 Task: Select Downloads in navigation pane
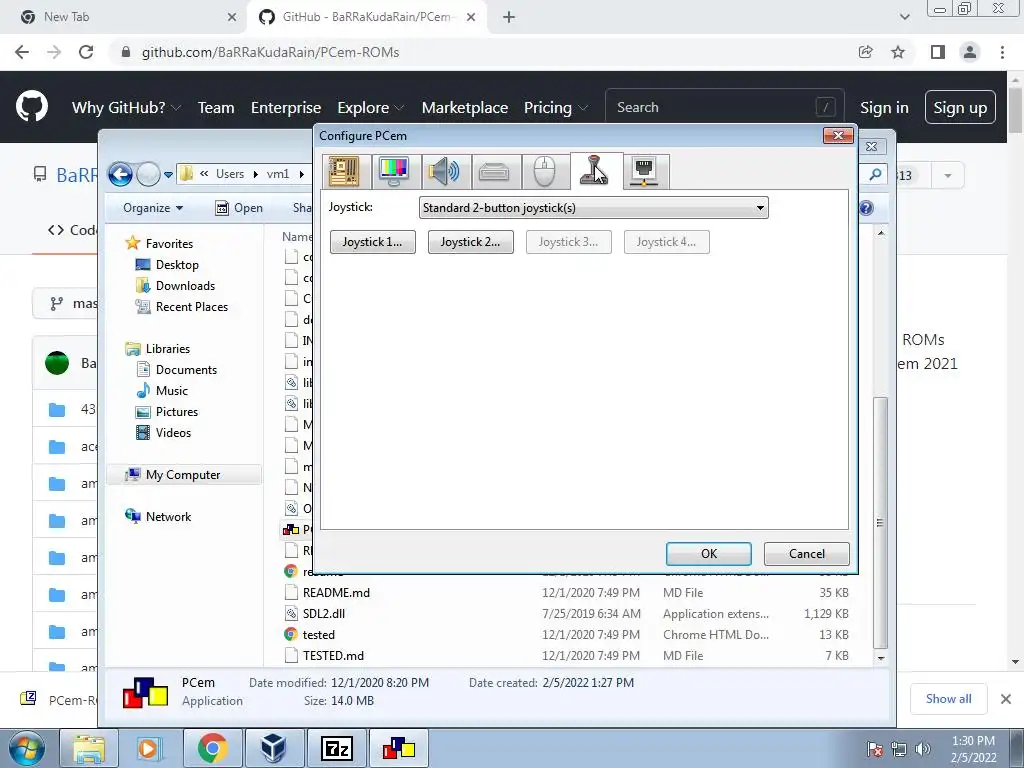(x=185, y=285)
